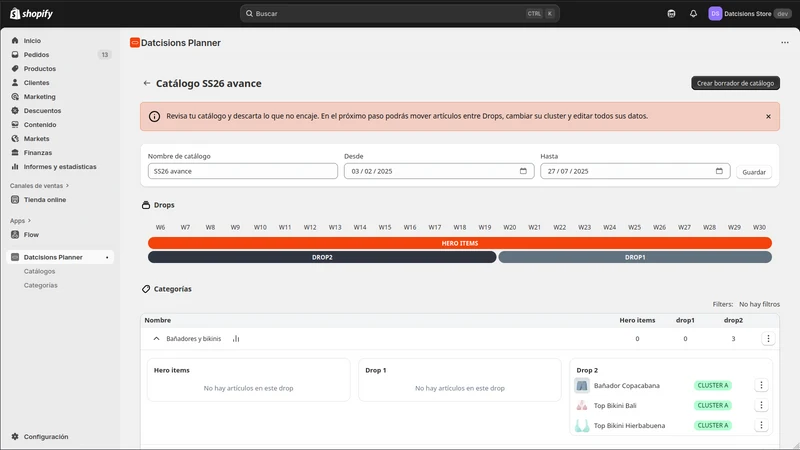Collapse the Bañadores y bikinis row

click(x=156, y=339)
